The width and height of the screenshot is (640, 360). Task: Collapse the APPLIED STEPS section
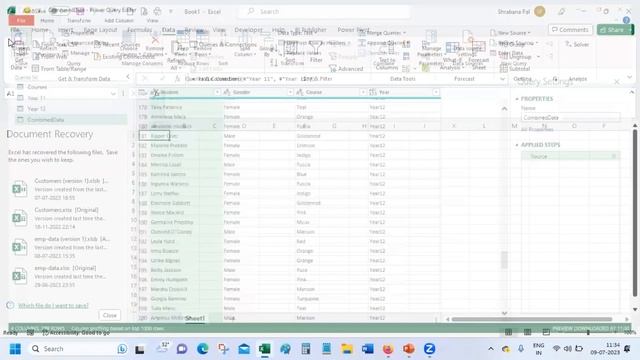(517, 145)
